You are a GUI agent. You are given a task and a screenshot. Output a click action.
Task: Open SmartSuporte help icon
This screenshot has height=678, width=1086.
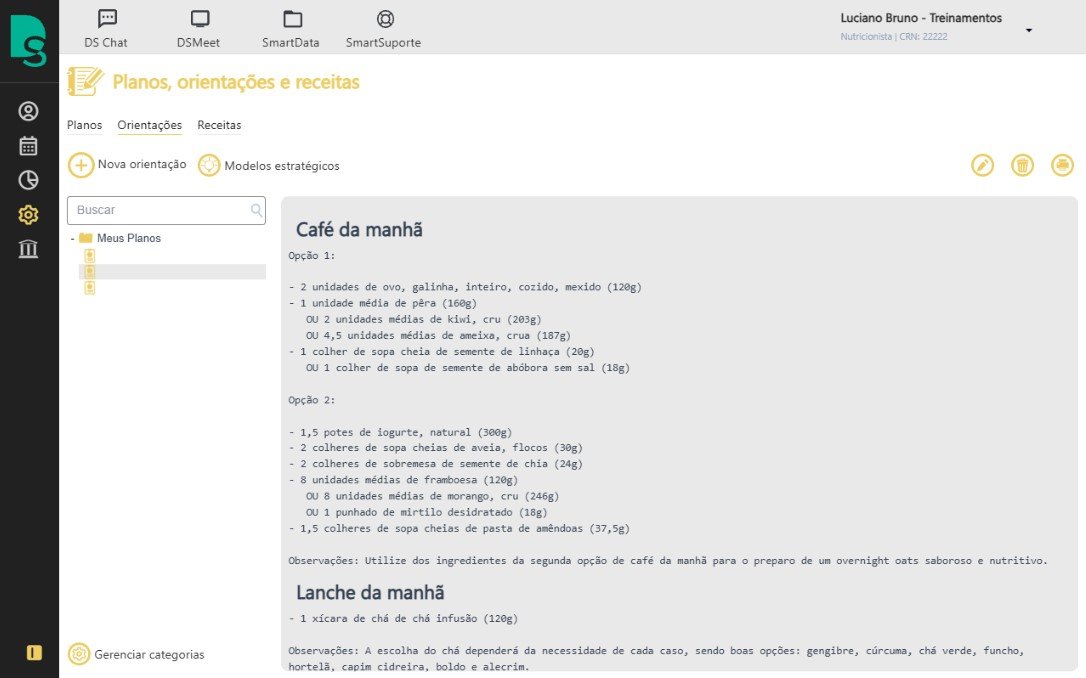pyautogui.click(x=385, y=19)
